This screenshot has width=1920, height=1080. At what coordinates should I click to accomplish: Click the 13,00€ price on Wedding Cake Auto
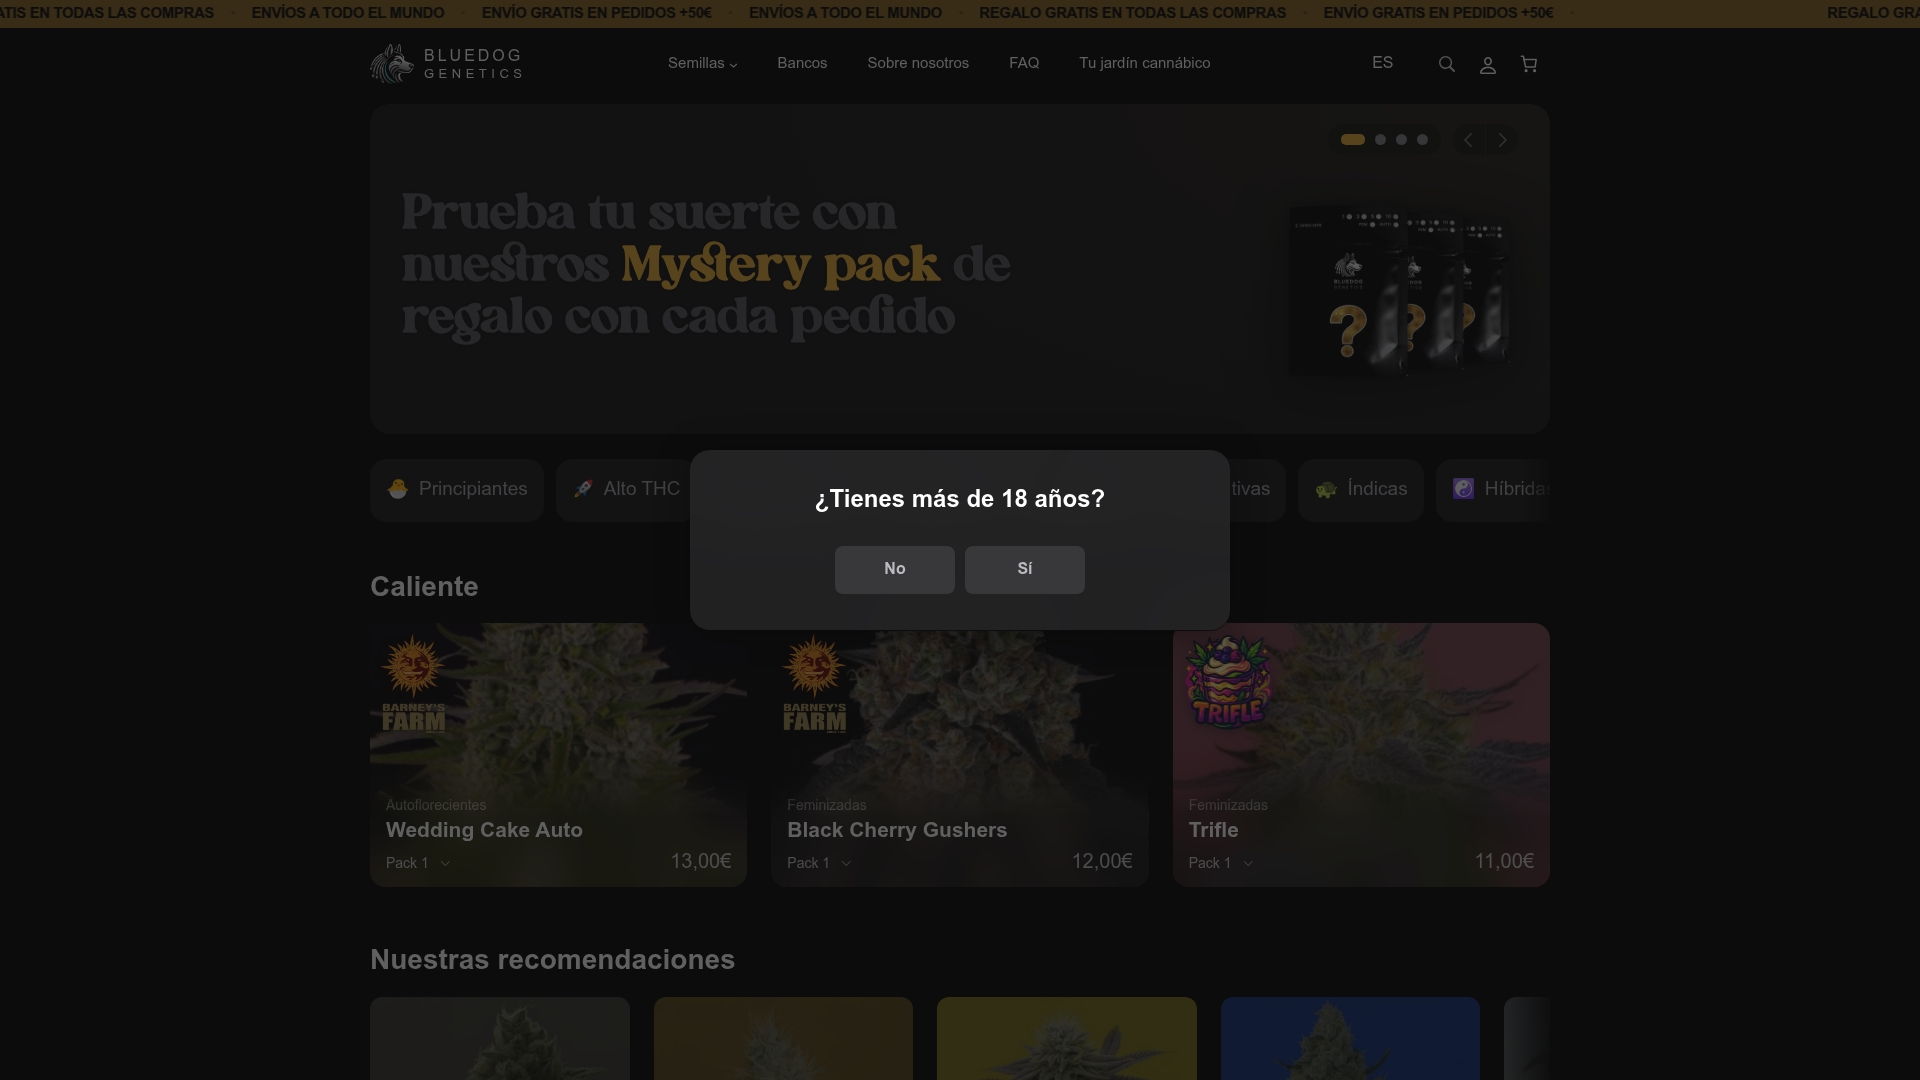701,862
